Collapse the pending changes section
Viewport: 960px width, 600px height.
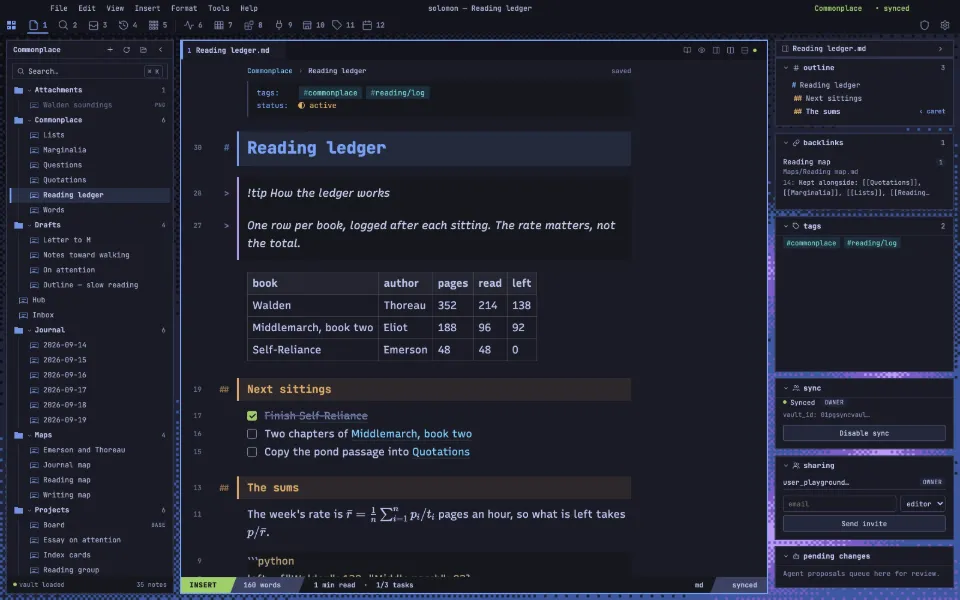click(x=786, y=556)
